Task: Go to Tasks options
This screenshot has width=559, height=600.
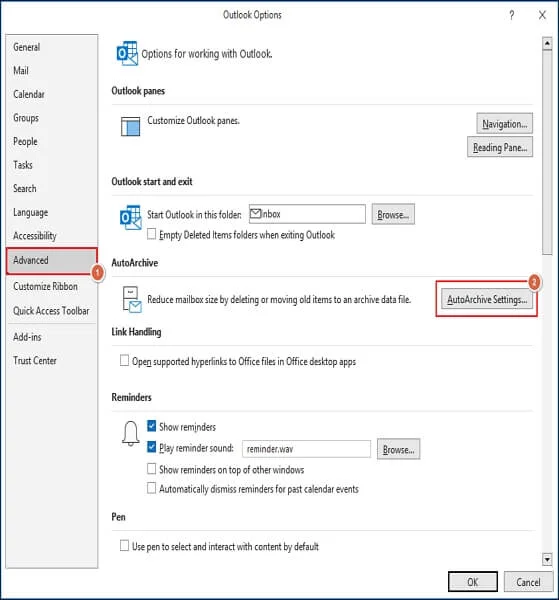Action: (52, 165)
